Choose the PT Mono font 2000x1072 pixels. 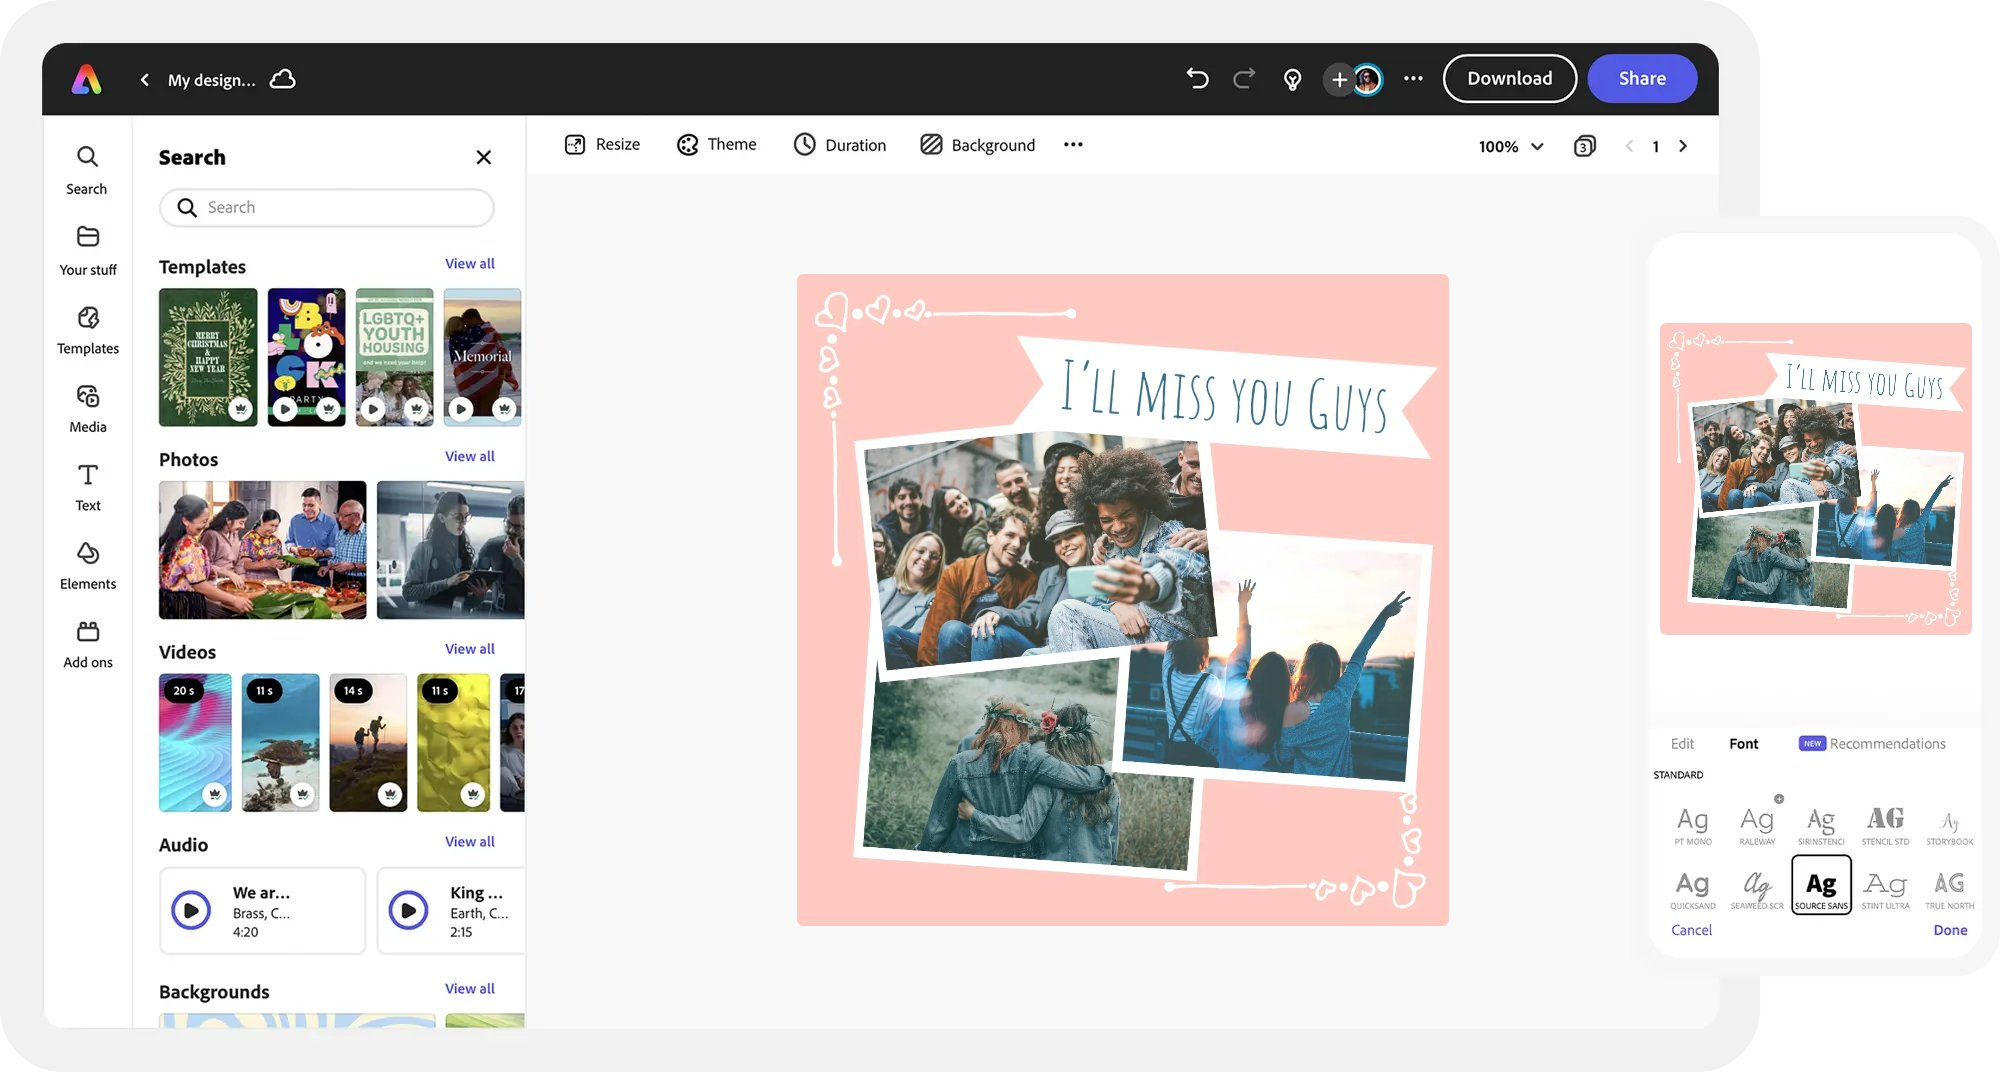(x=1692, y=825)
